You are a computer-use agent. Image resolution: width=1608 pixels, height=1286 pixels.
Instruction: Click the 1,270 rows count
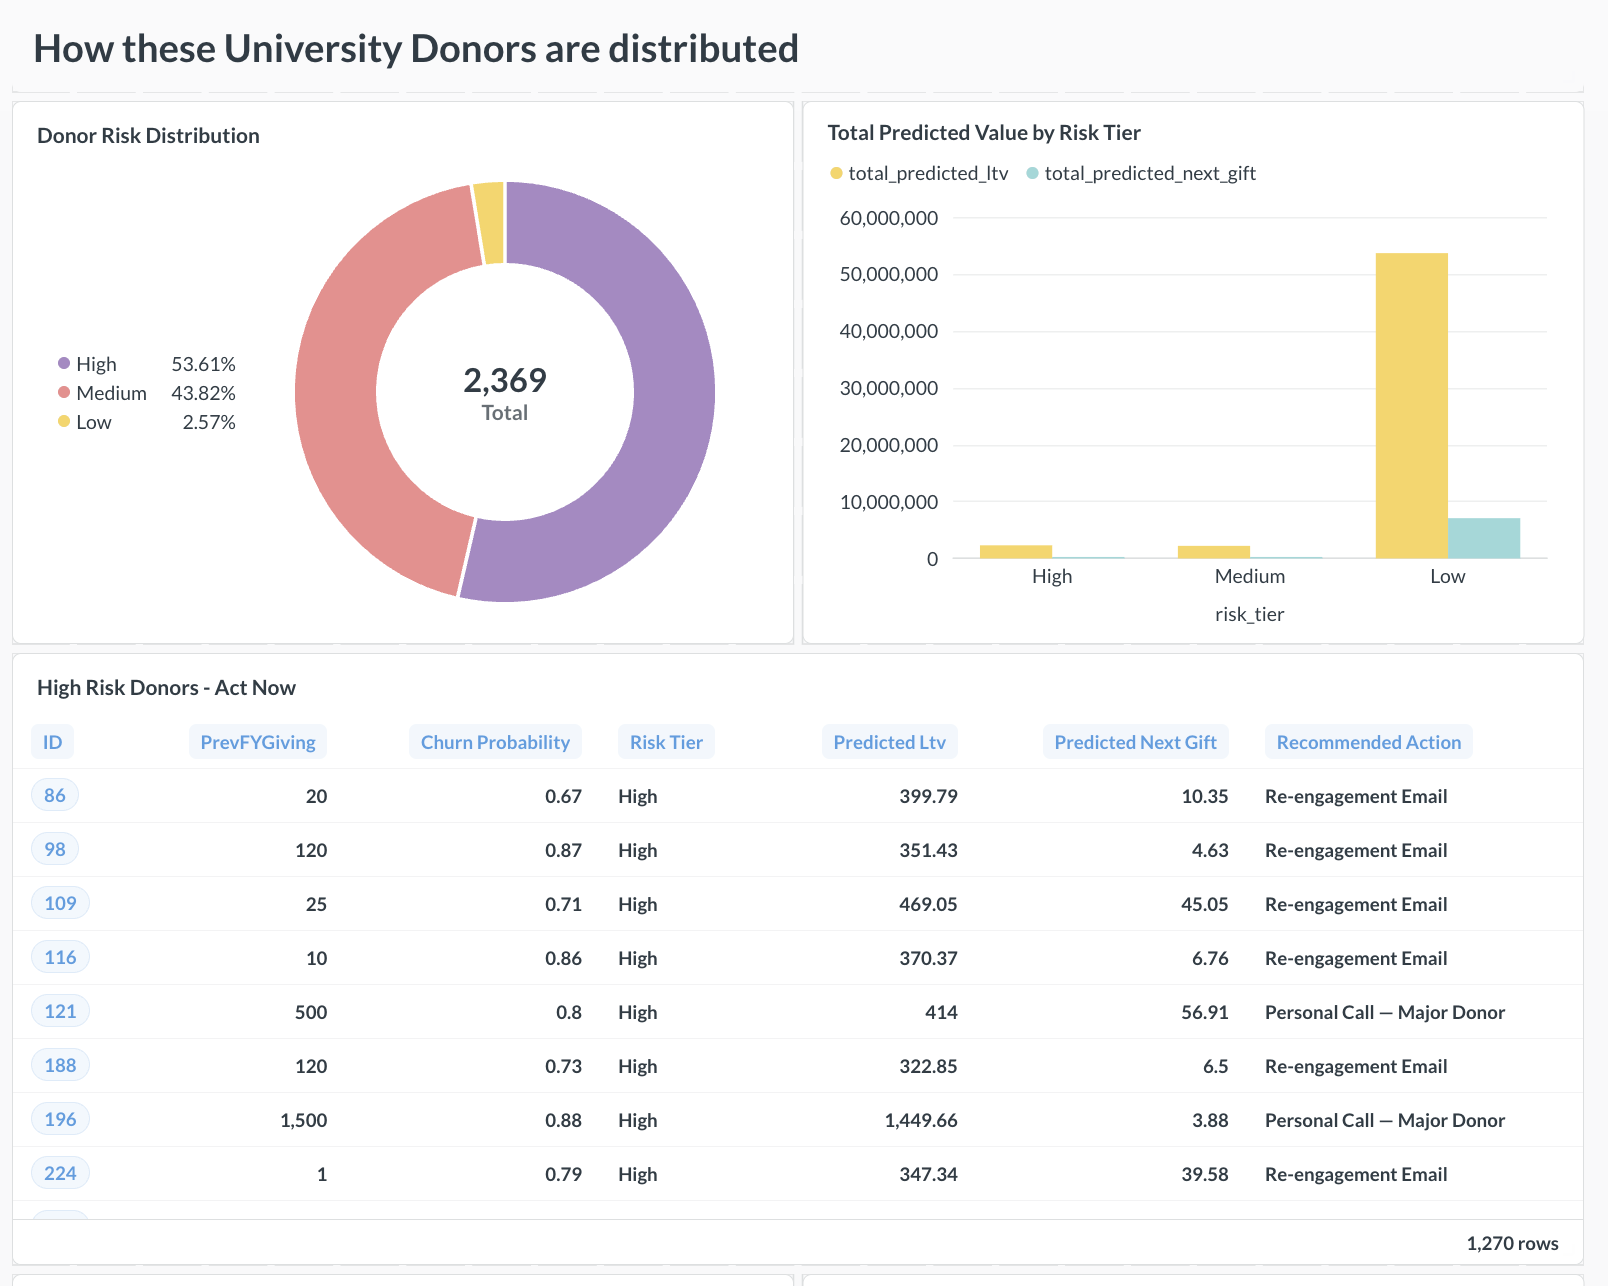tap(1512, 1243)
